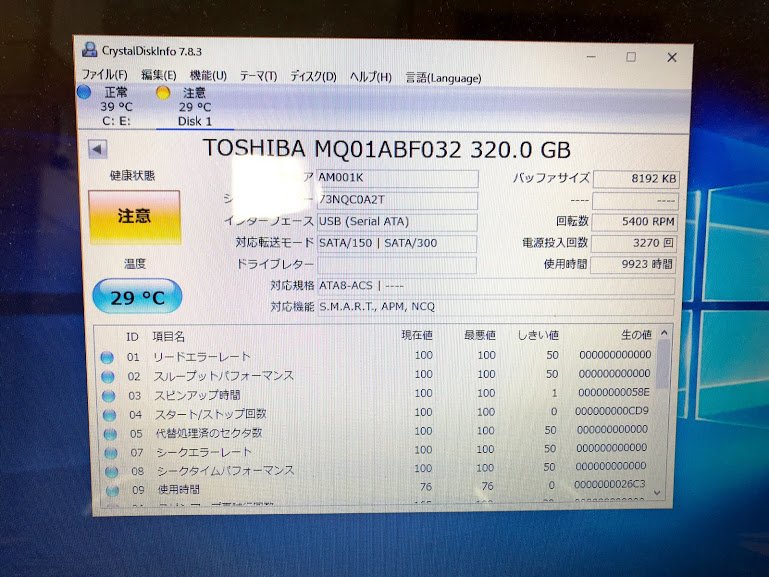Click the 29 °C temperature button
Image resolution: width=769 pixels, height=577 pixels.
[137, 297]
